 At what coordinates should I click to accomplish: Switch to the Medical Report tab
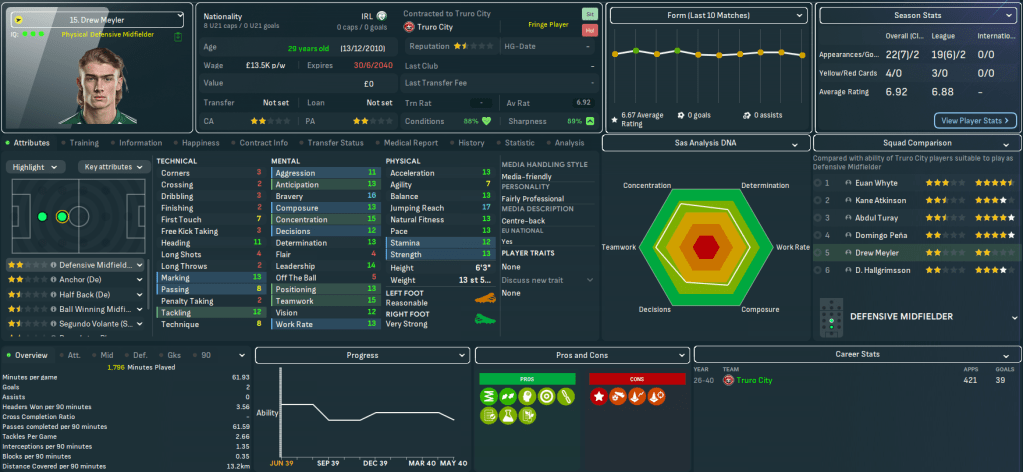[x=410, y=143]
